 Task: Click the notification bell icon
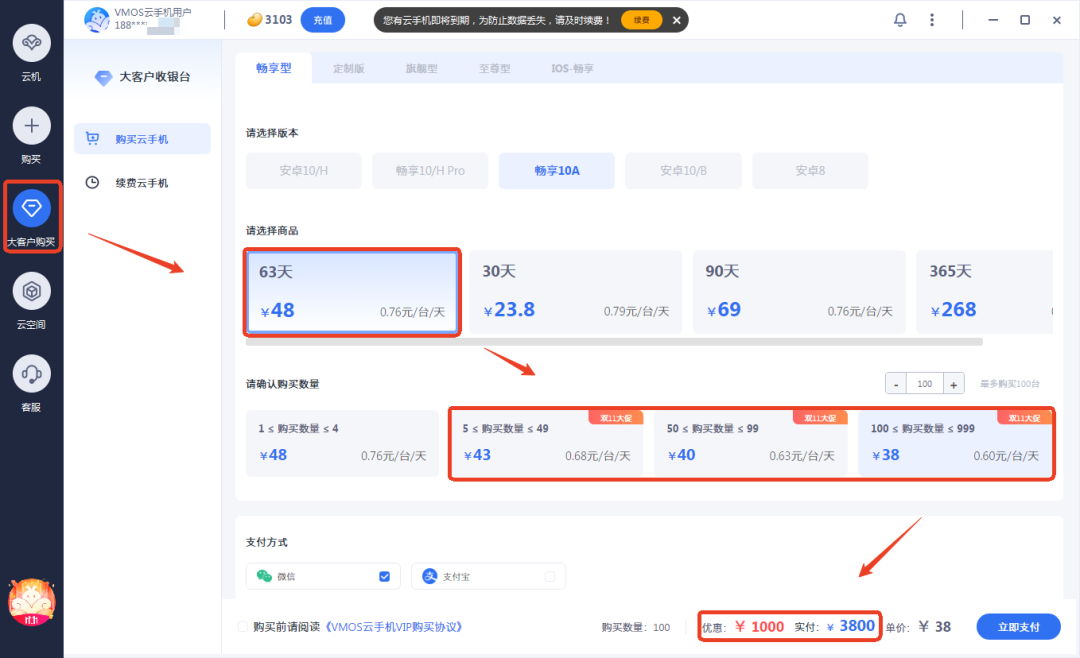click(900, 20)
